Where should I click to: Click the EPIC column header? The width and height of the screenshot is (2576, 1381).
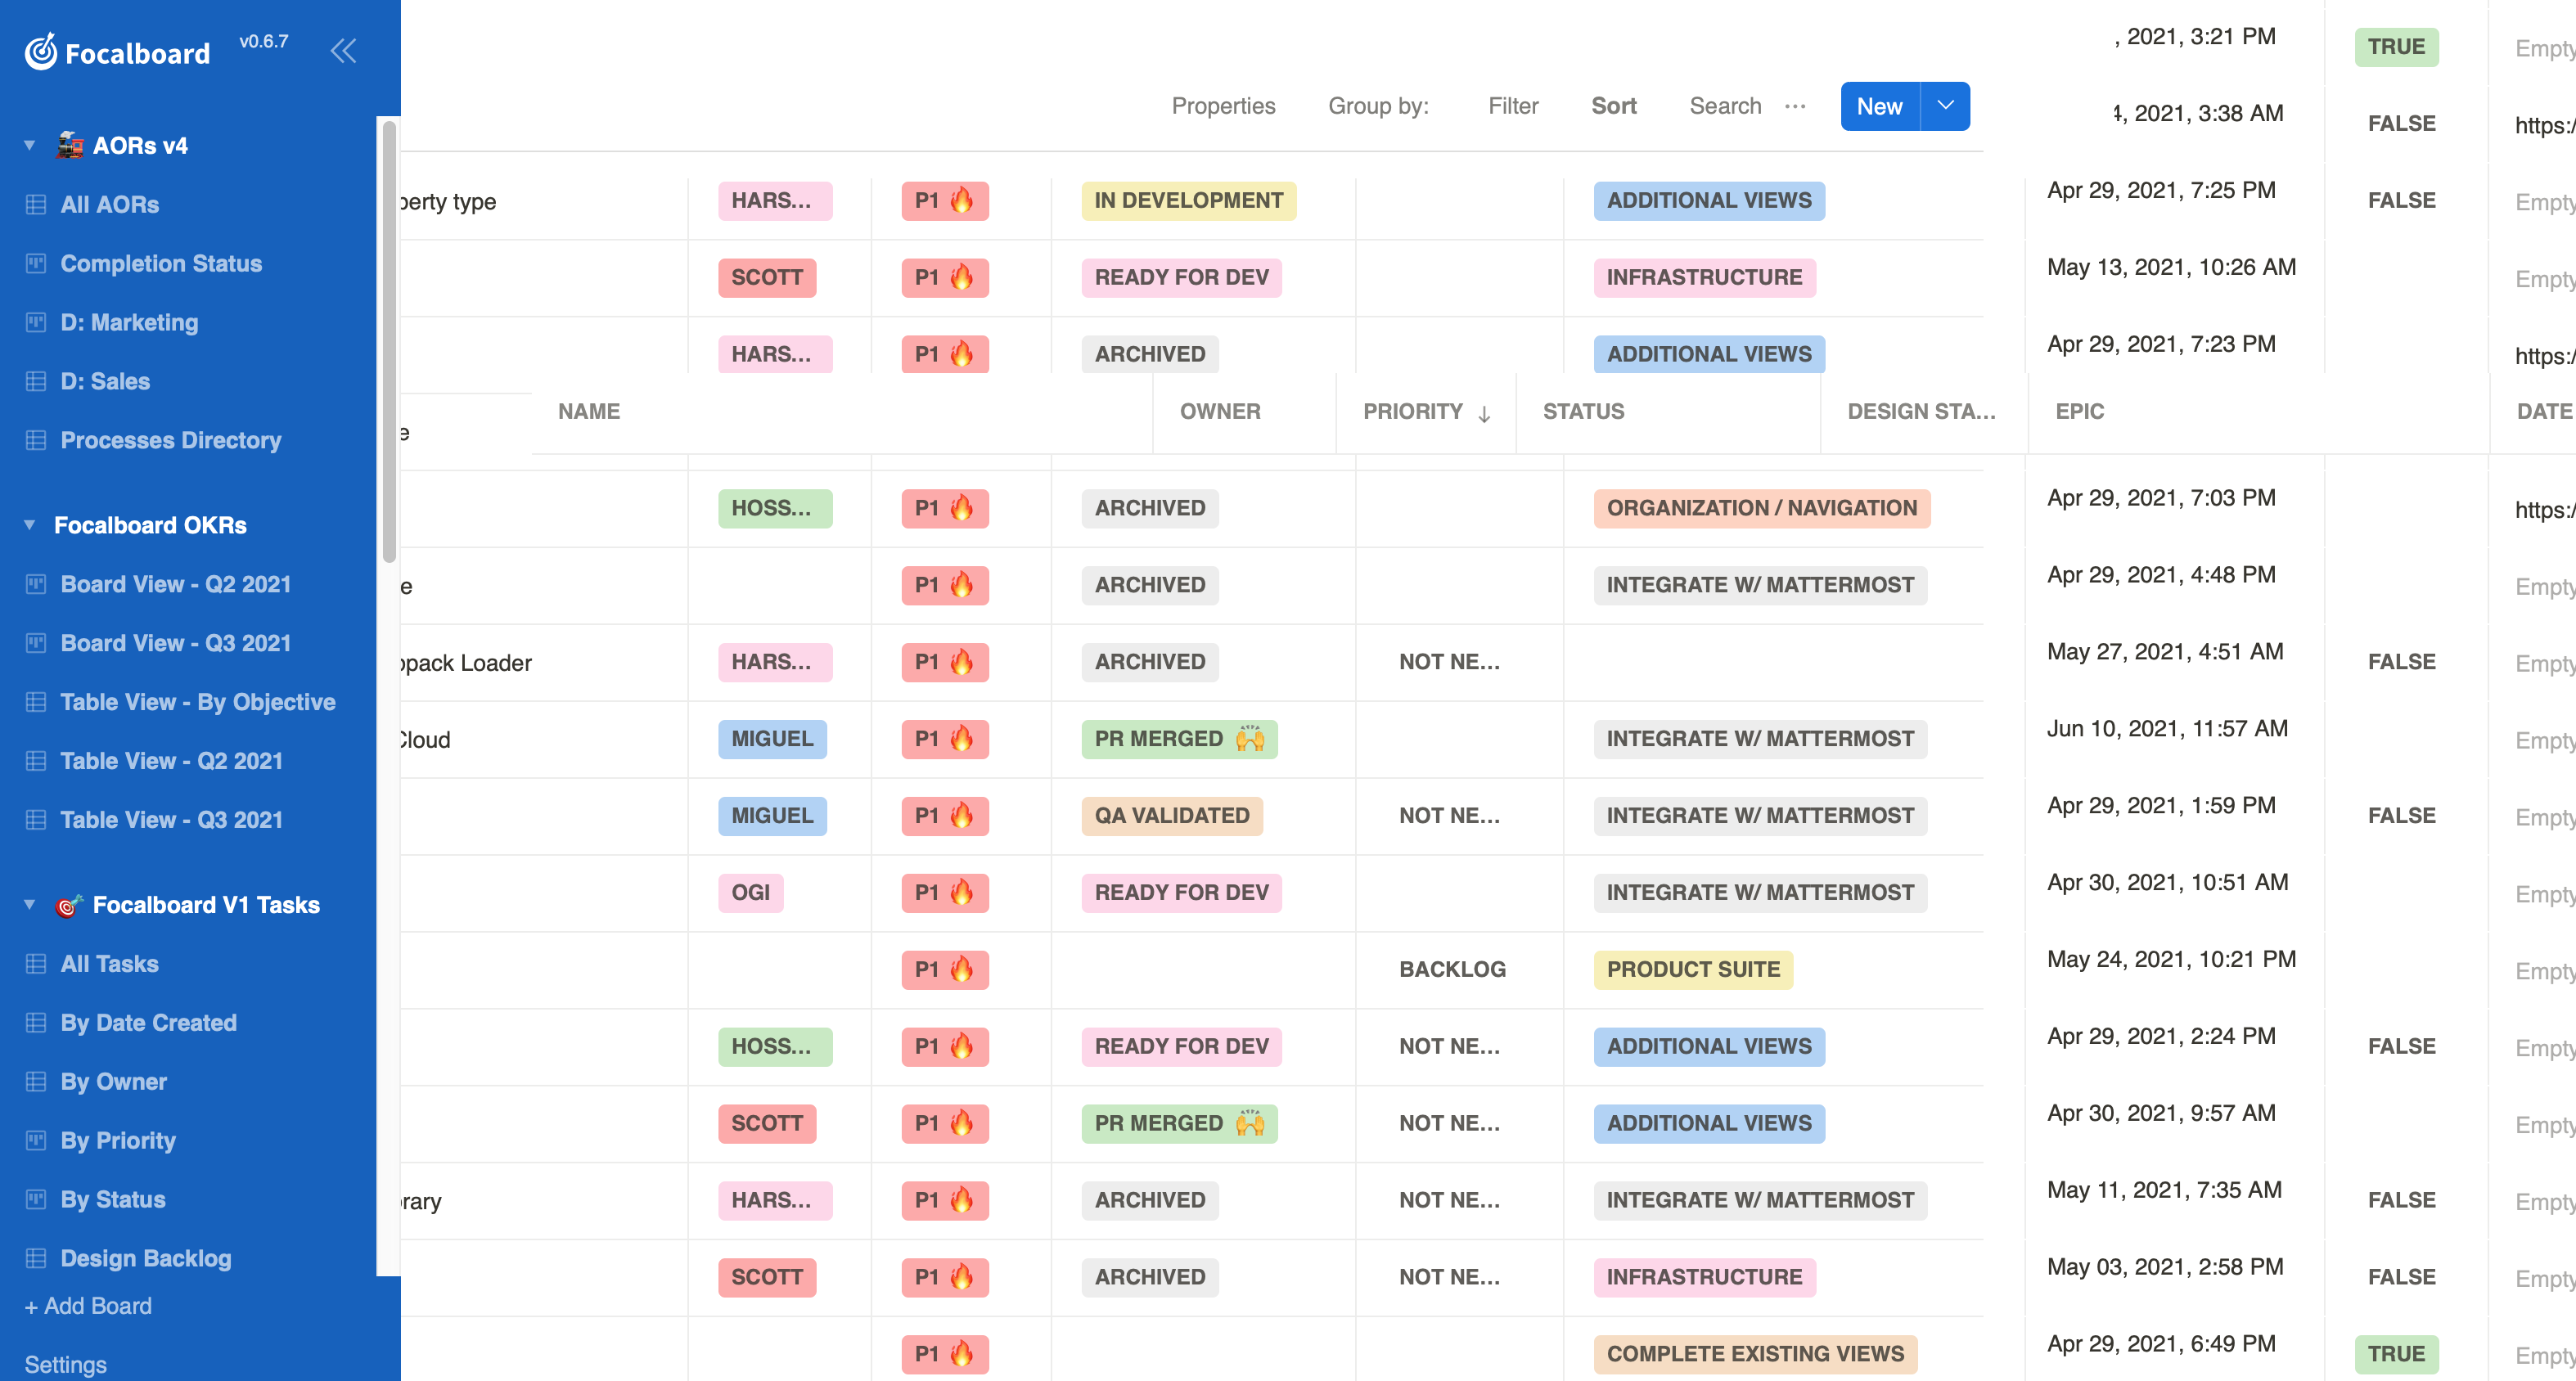click(x=2079, y=412)
